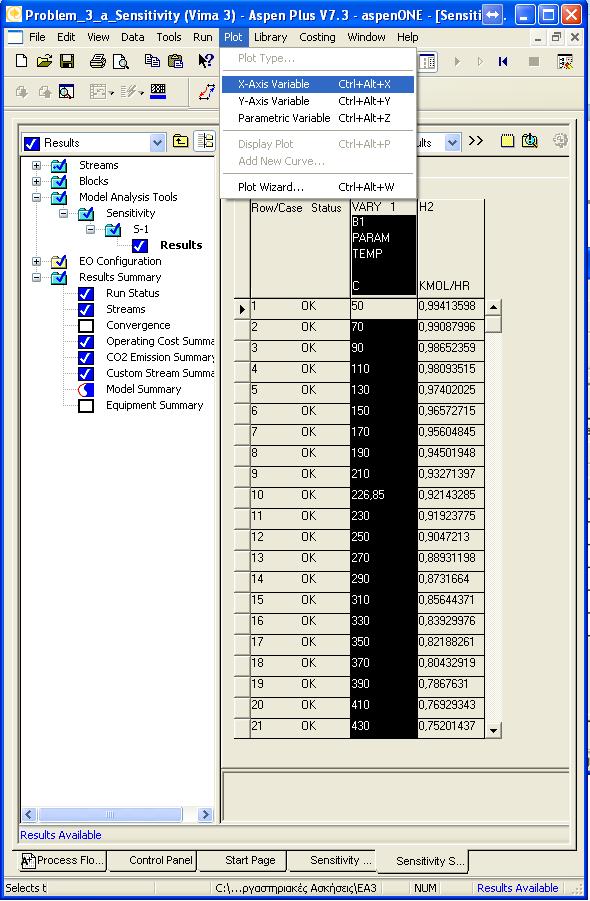Image resolution: width=590 pixels, height=901 pixels.
Task: Select X-Axis Variable menu entry
Action: point(318,84)
